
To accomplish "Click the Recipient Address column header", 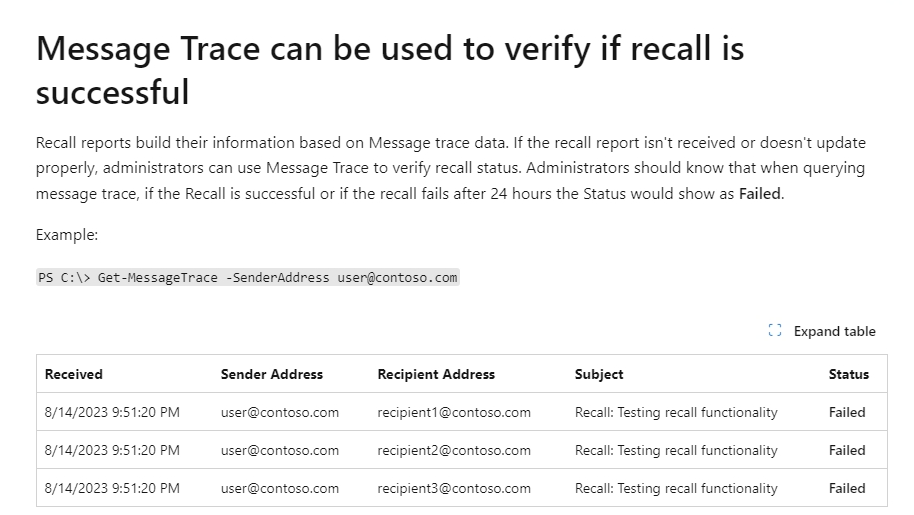I will (x=436, y=374).
